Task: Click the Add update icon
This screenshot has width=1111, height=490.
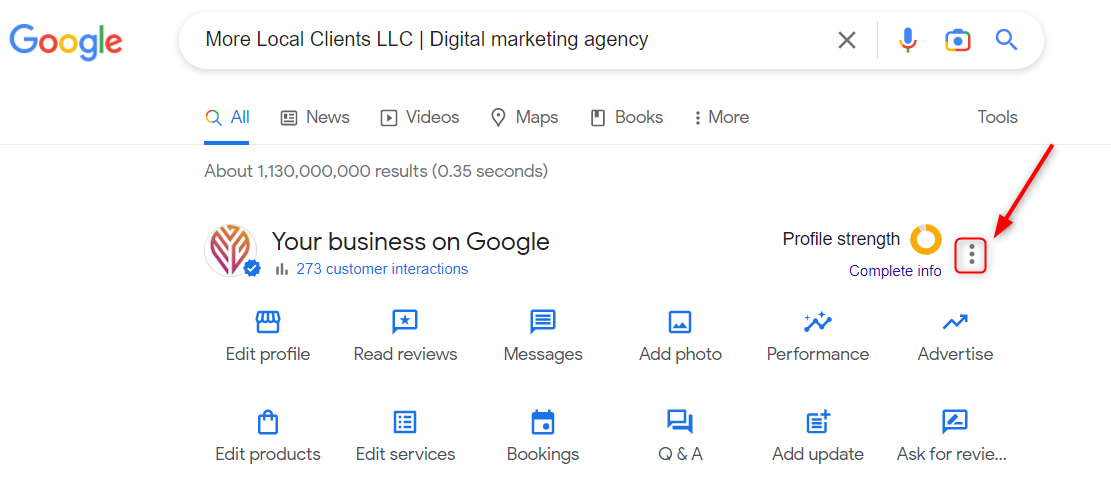Action: 818,423
